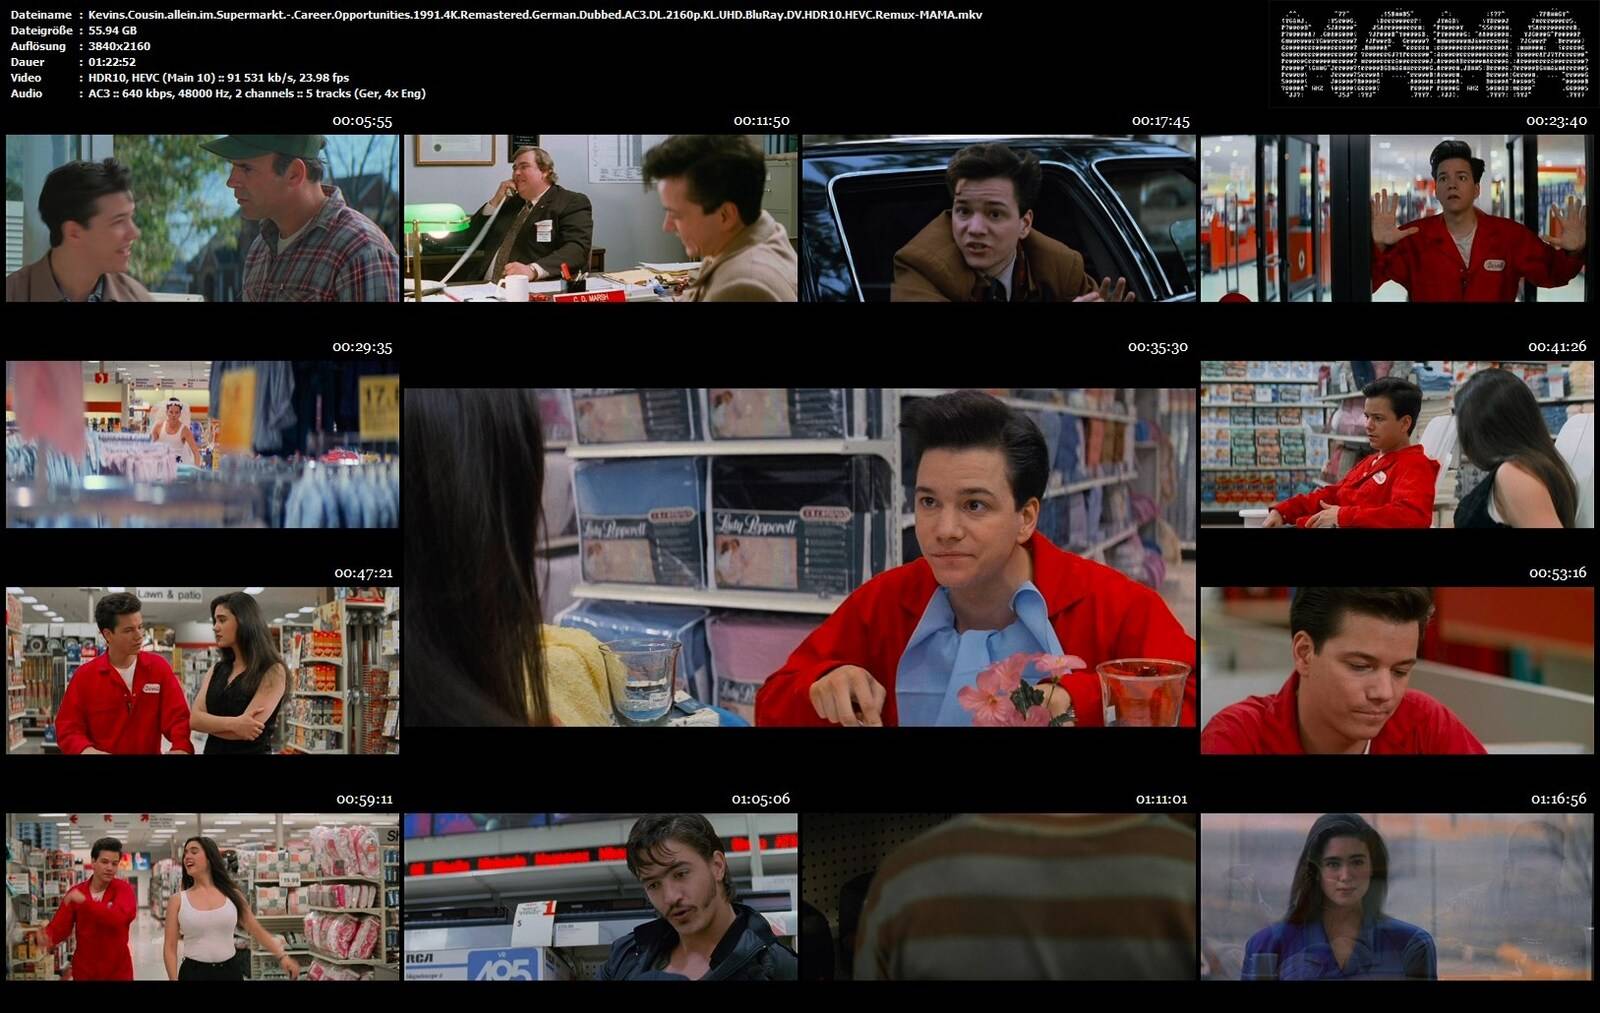The height and width of the screenshot is (1013, 1600).
Task: Click the timestamp text 00:23:40
Action: [x=1556, y=121]
